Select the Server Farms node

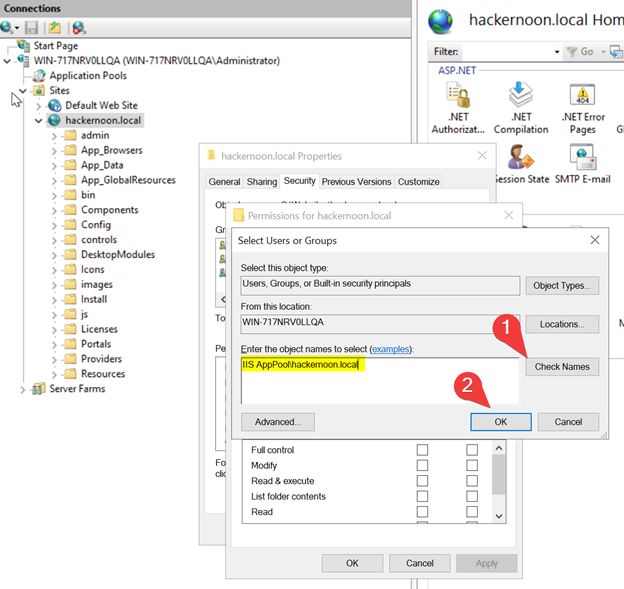77,388
